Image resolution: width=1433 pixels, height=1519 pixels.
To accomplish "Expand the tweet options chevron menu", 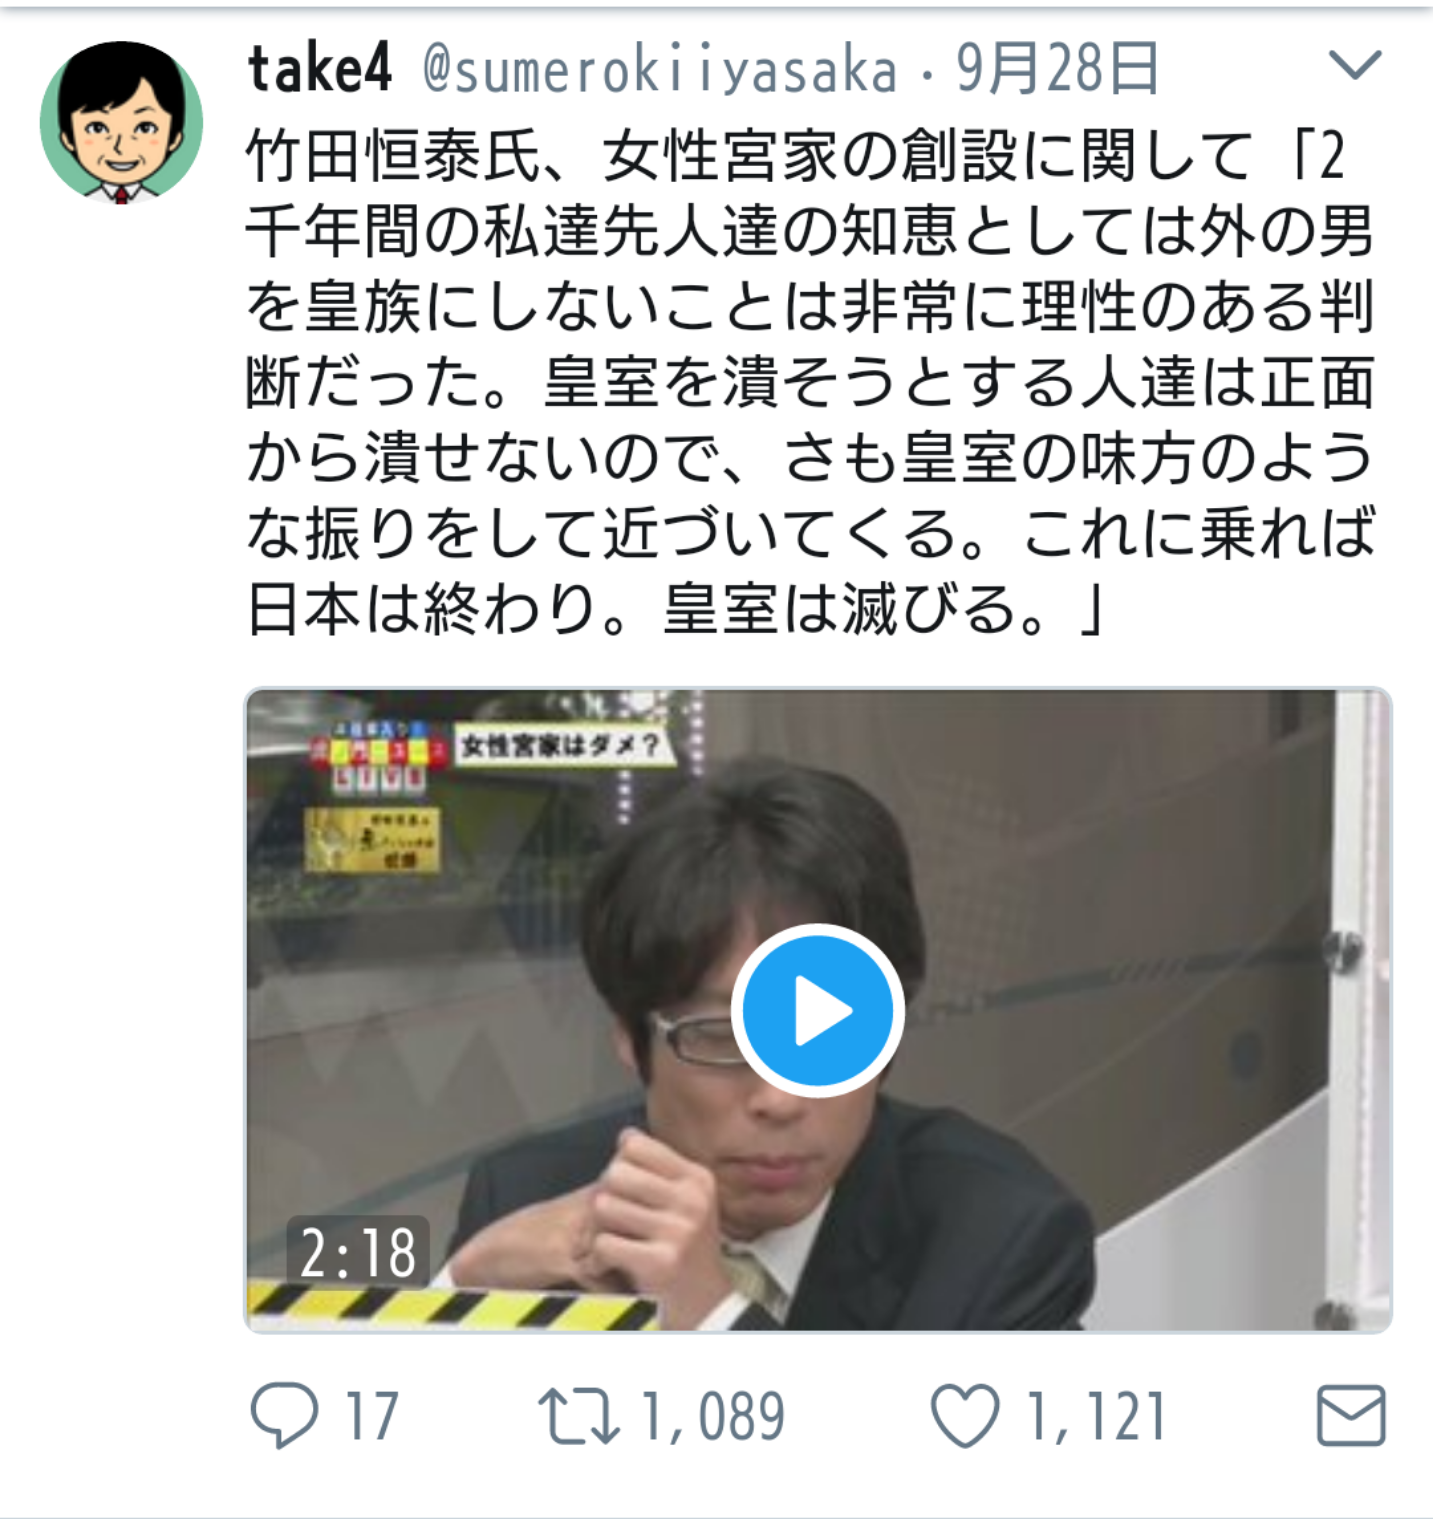I will pyautogui.click(x=1355, y=65).
